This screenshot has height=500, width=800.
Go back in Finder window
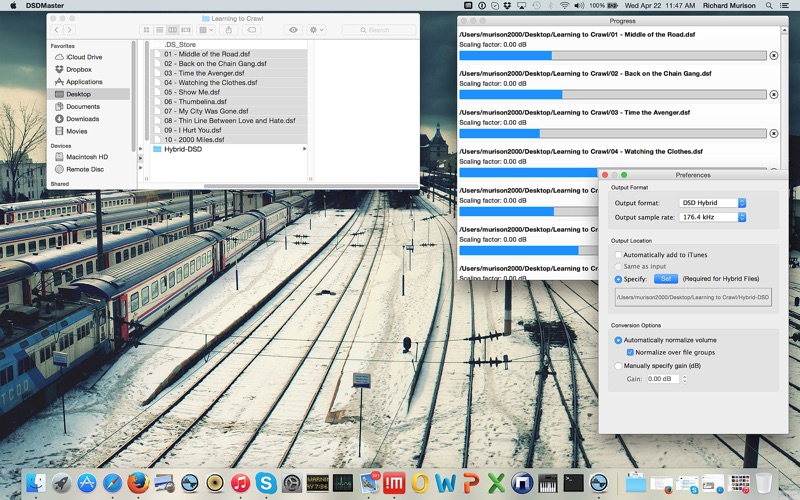pyautogui.click(x=57, y=30)
